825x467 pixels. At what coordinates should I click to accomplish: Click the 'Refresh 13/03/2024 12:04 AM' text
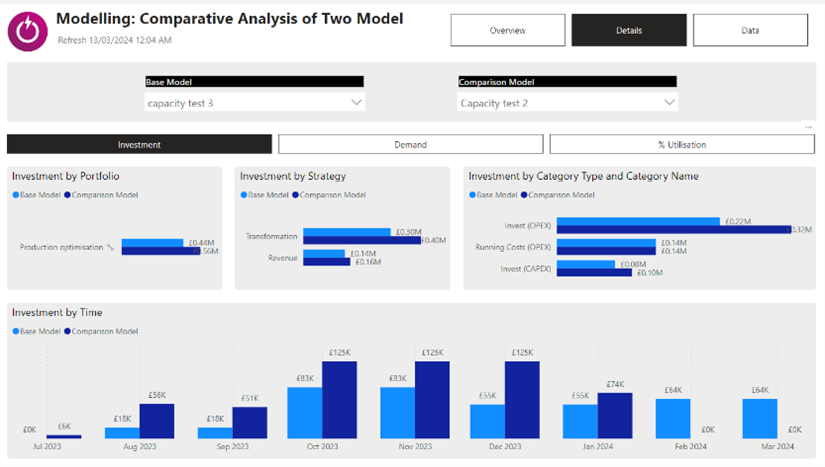pos(115,40)
